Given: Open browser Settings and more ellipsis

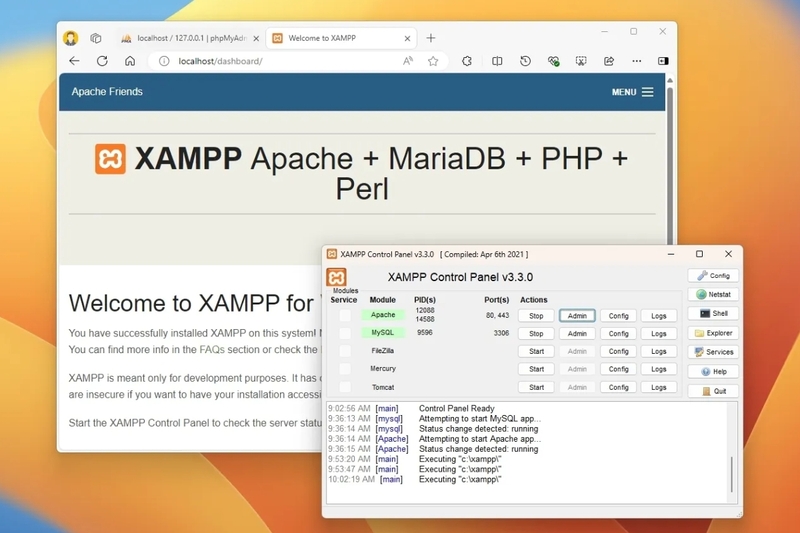Looking at the screenshot, I should (636, 61).
